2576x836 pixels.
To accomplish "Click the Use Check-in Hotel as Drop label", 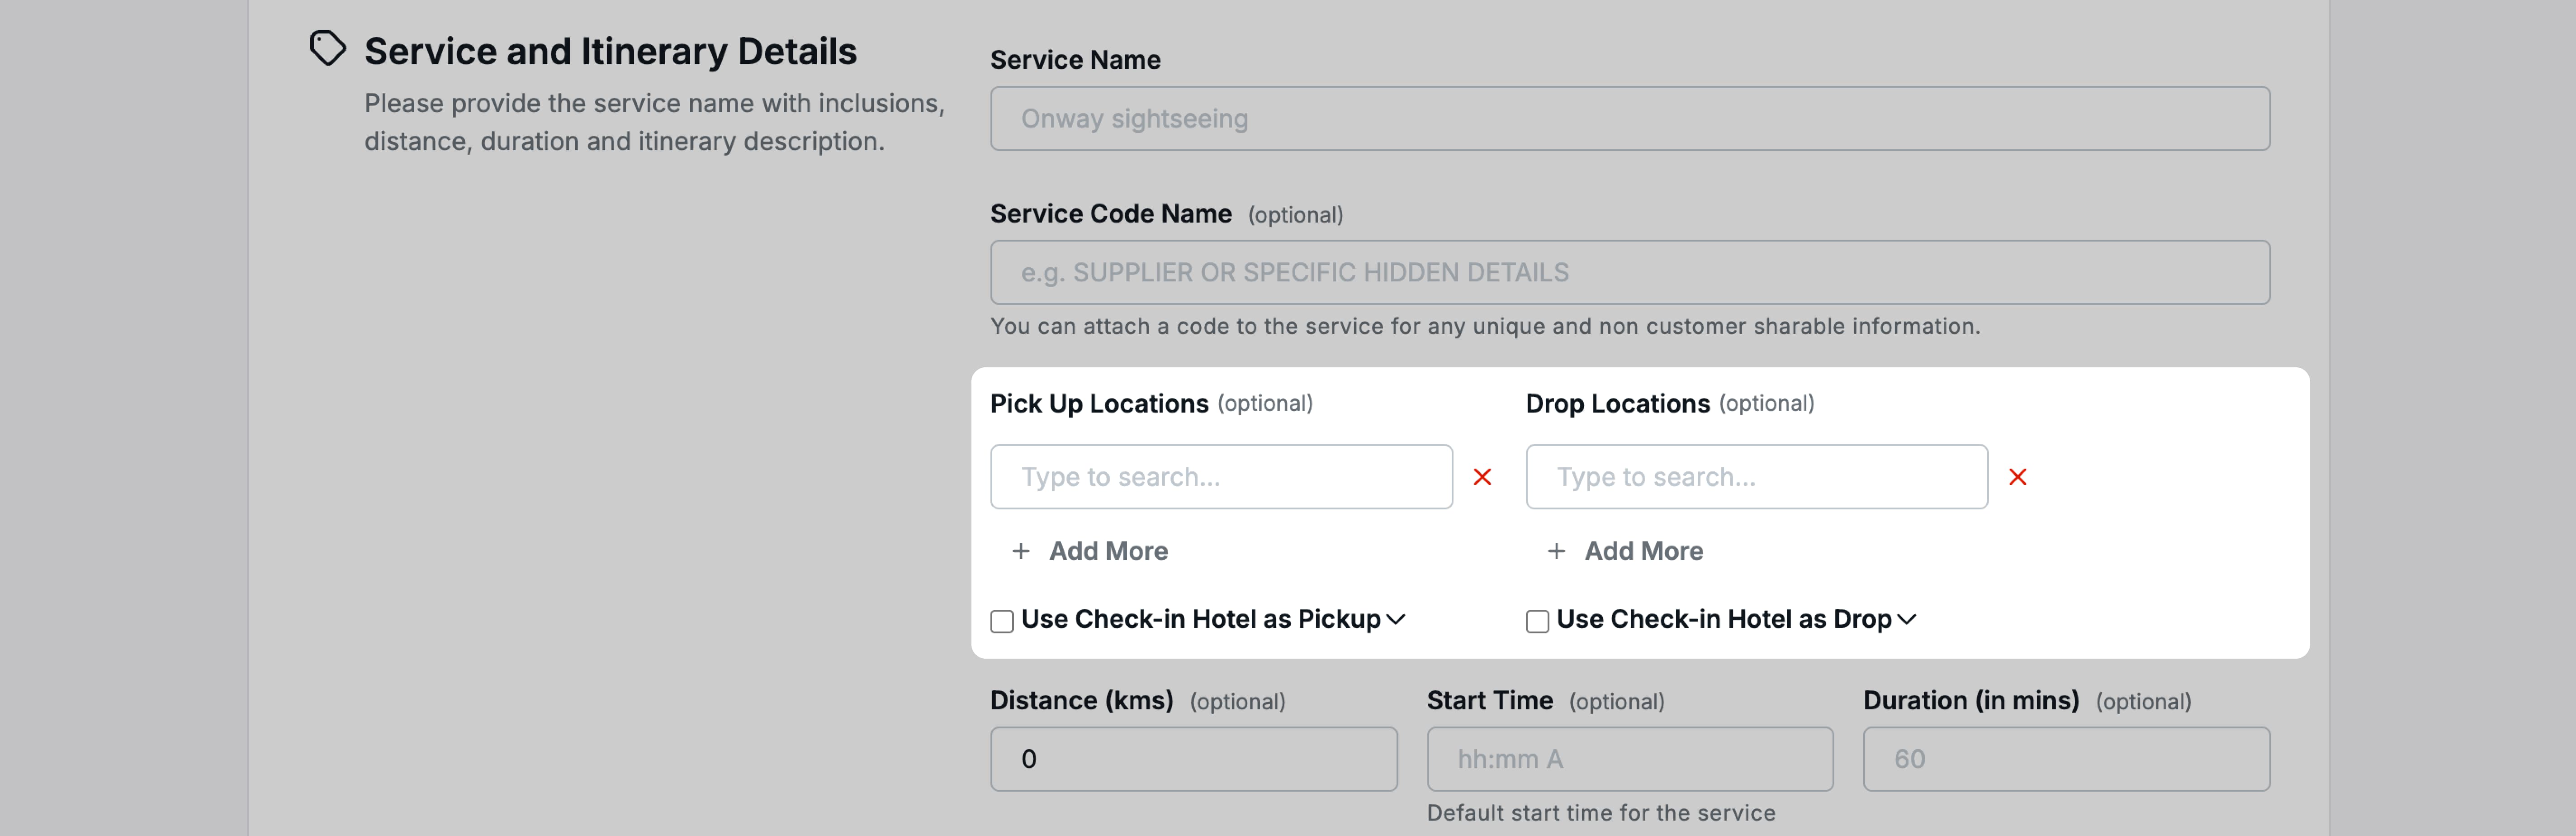I will point(1723,619).
